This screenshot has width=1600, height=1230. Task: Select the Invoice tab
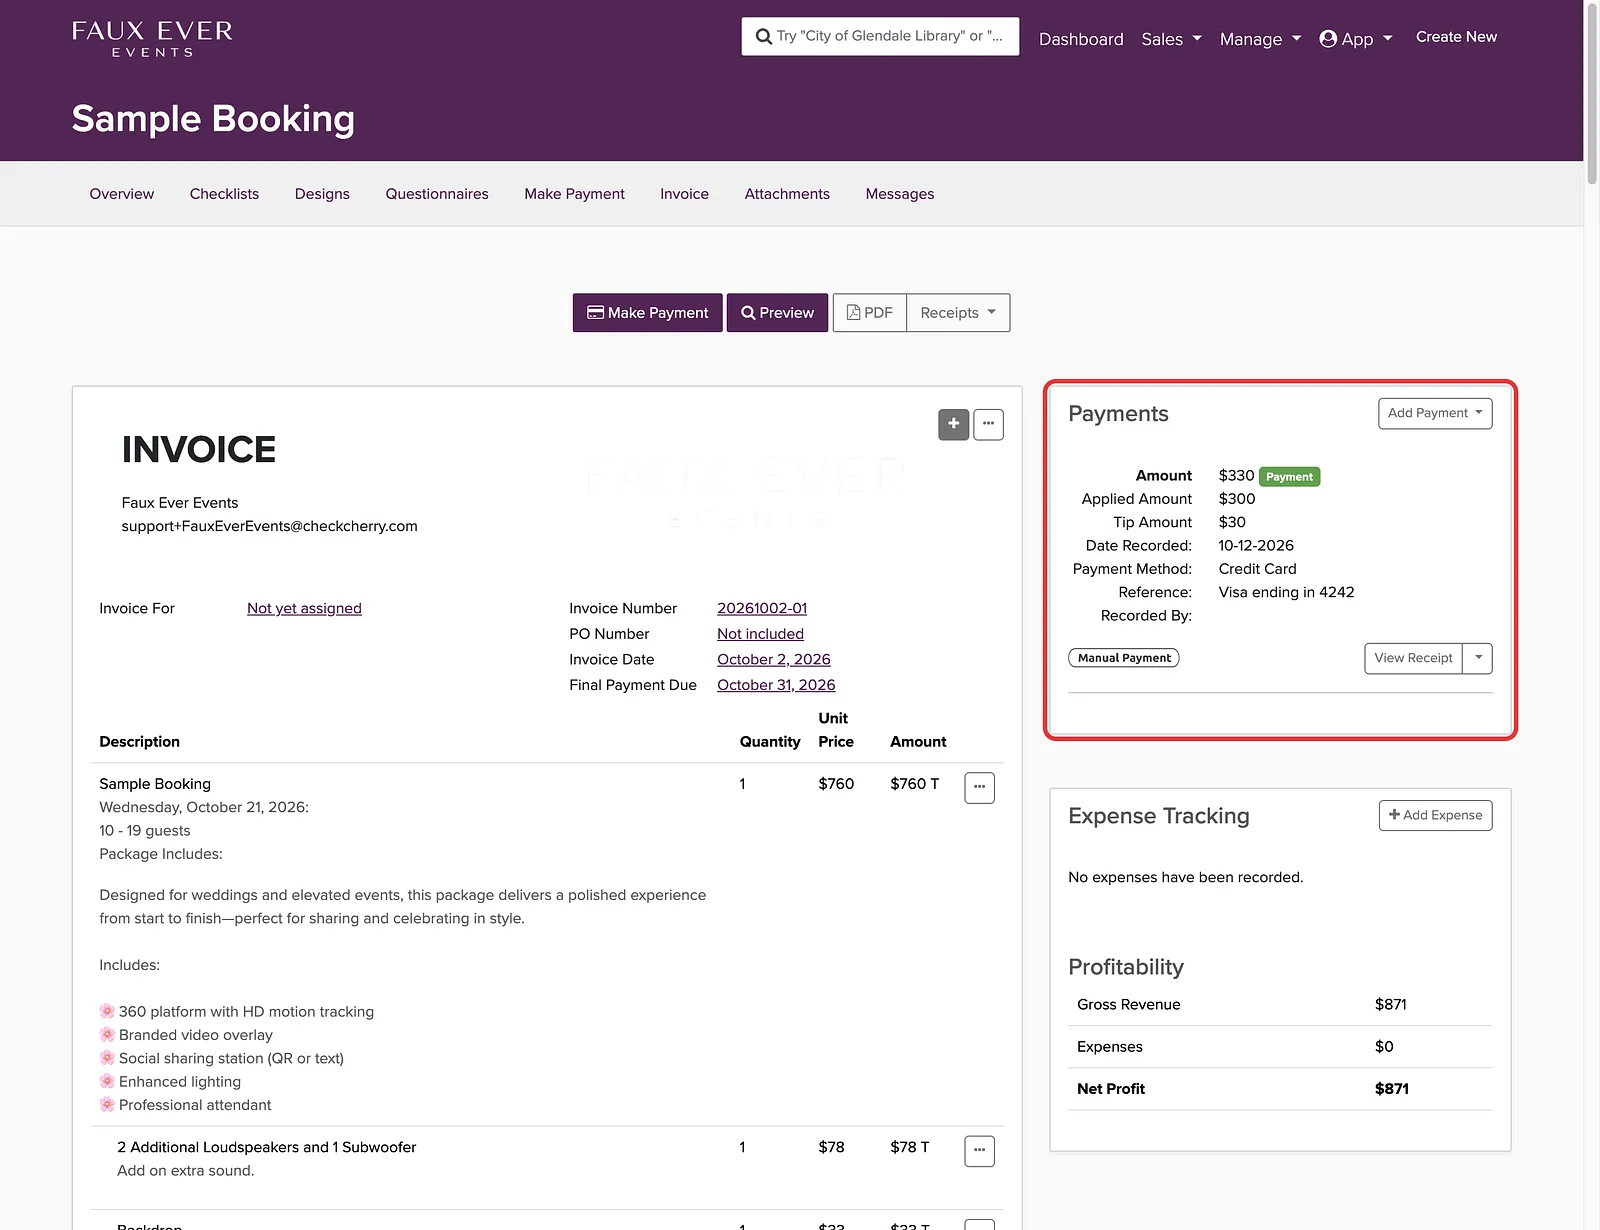point(684,194)
